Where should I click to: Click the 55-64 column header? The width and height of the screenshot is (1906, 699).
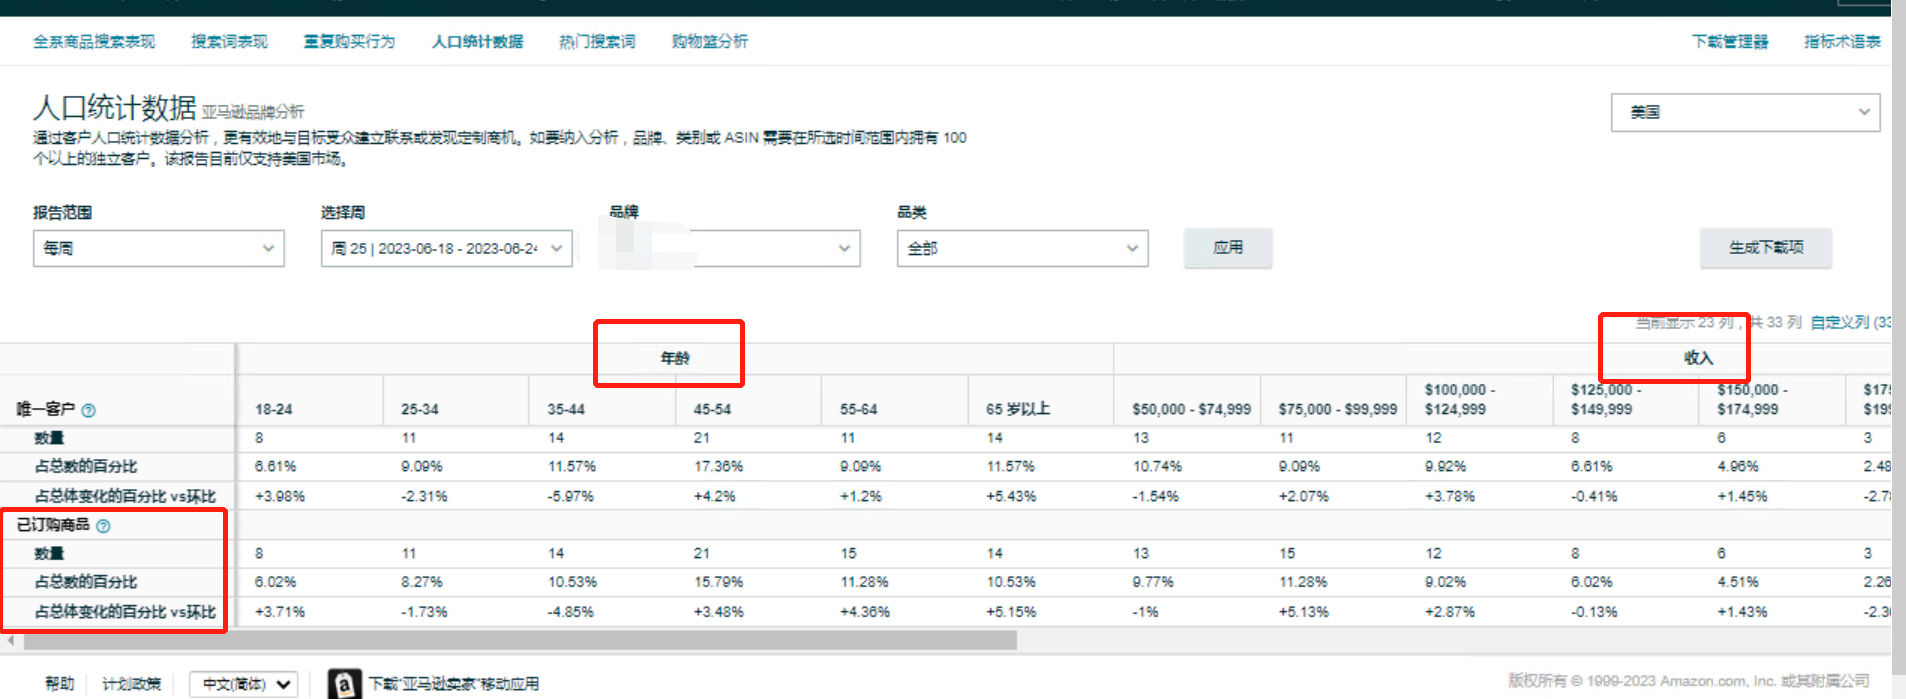[x=859, y=410]
